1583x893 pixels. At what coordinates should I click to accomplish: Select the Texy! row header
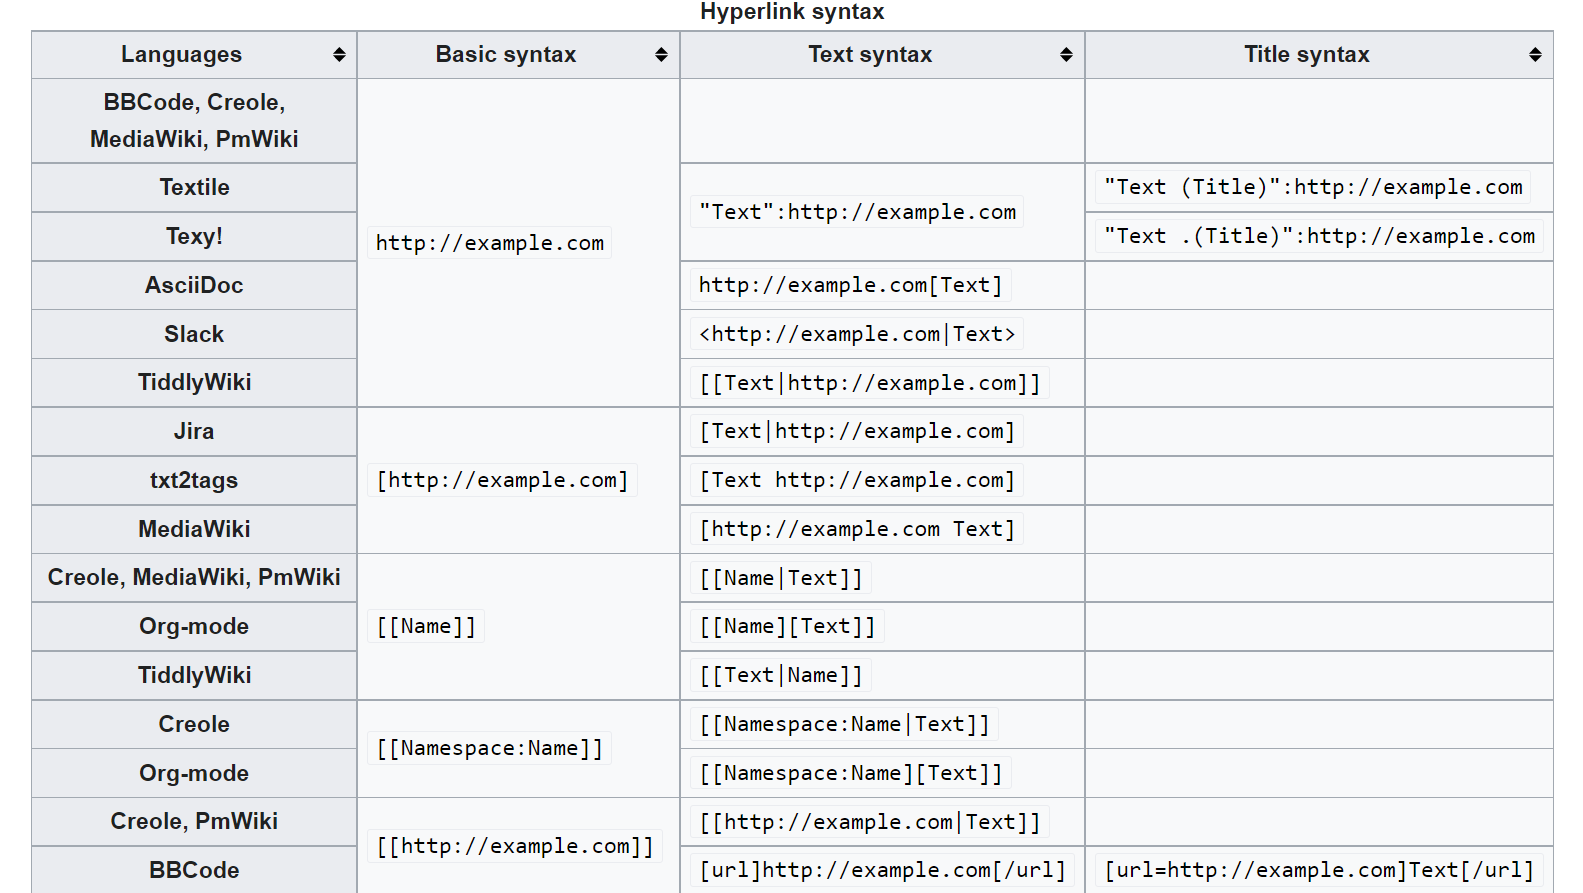pos(194,237)
